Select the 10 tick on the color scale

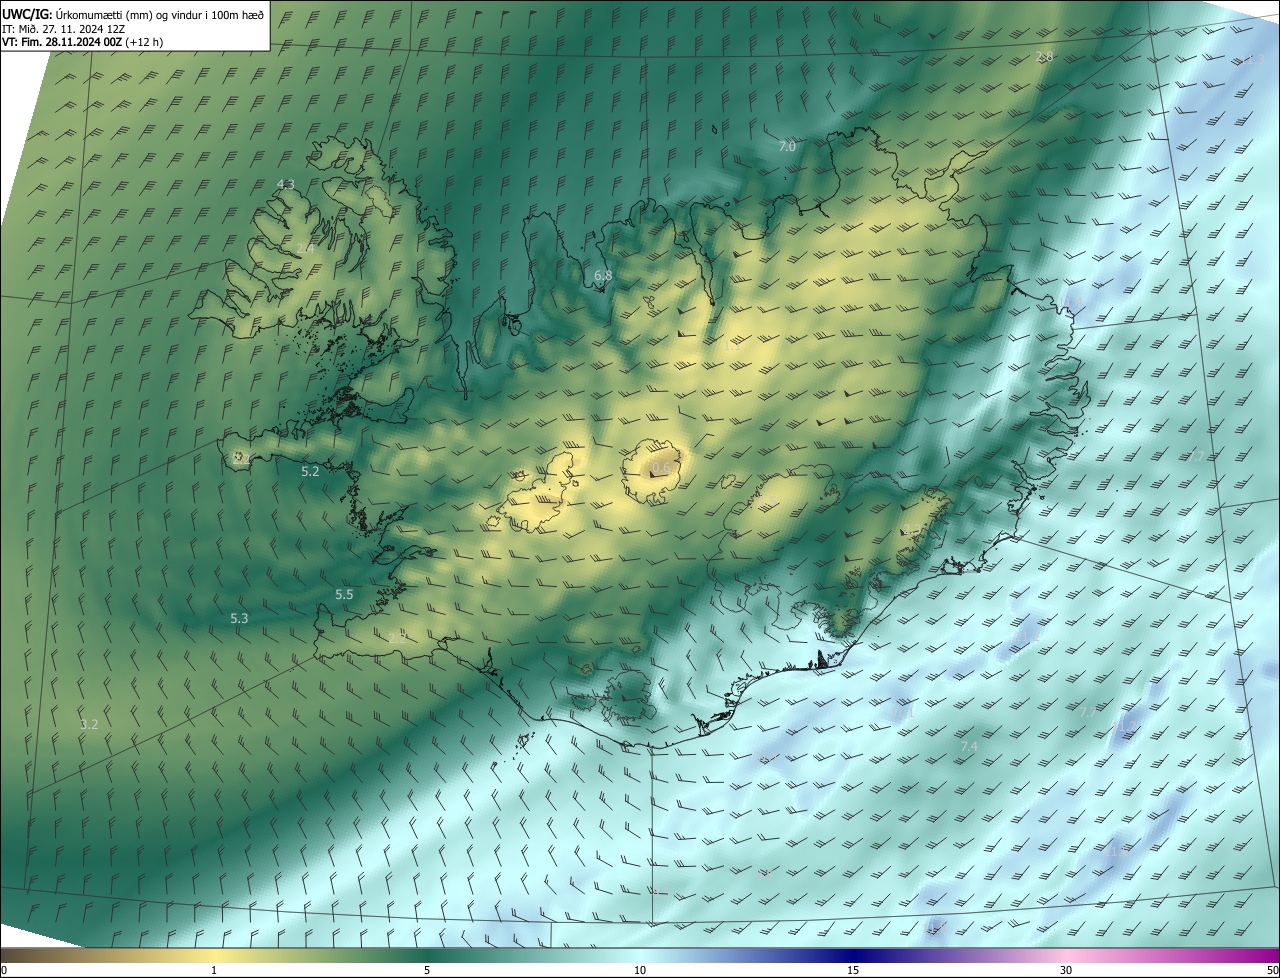[x=640, y=970]
